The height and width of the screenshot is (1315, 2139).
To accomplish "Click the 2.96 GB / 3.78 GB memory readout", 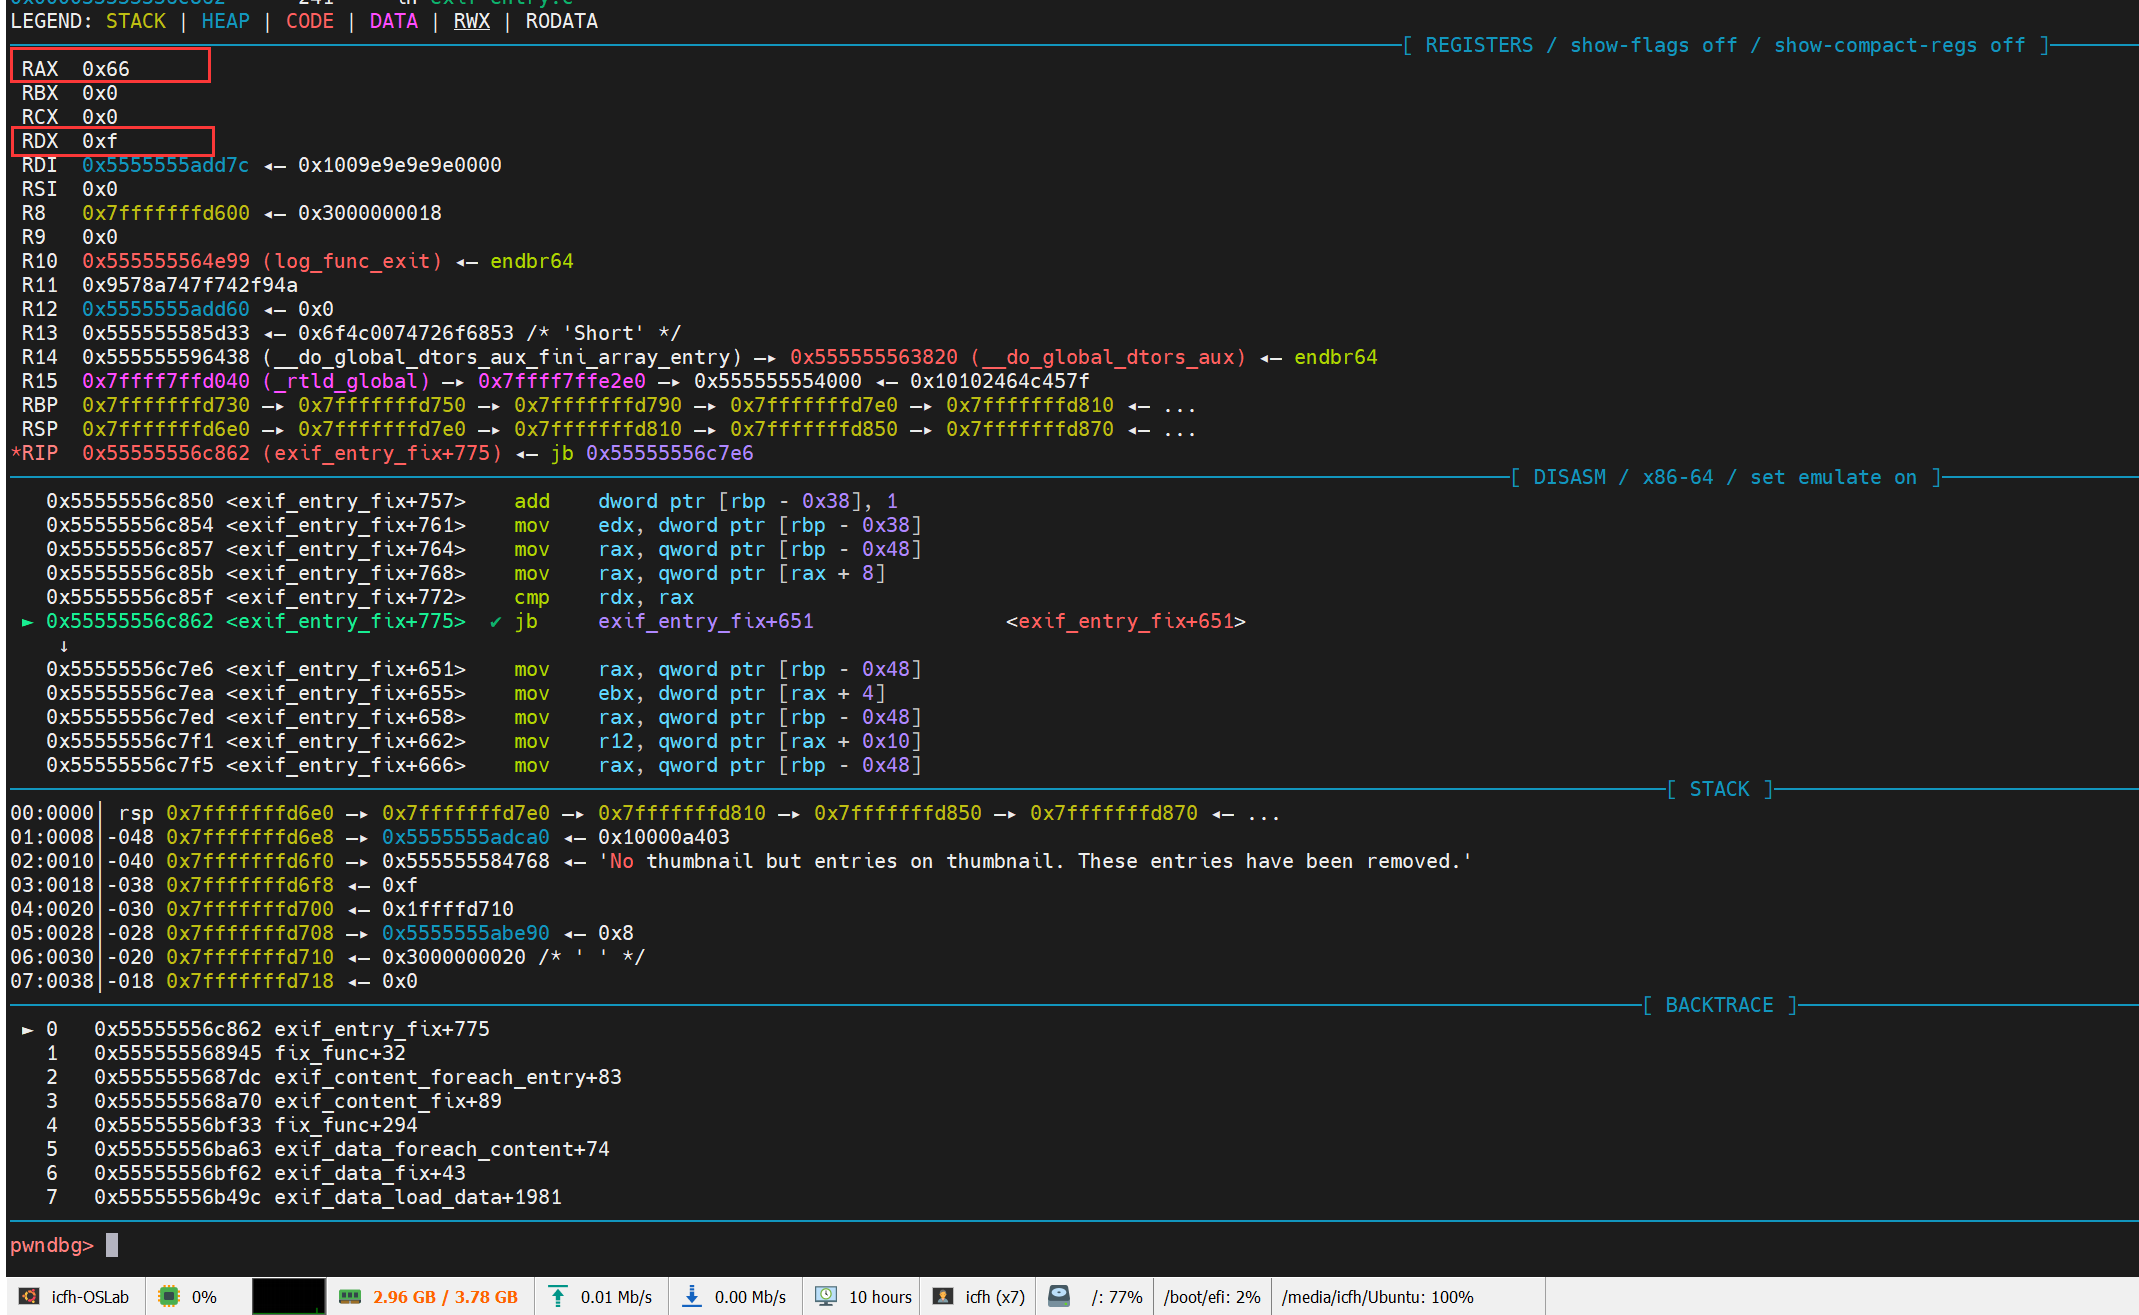I will pyautogui.click(x=445, y=1297).
